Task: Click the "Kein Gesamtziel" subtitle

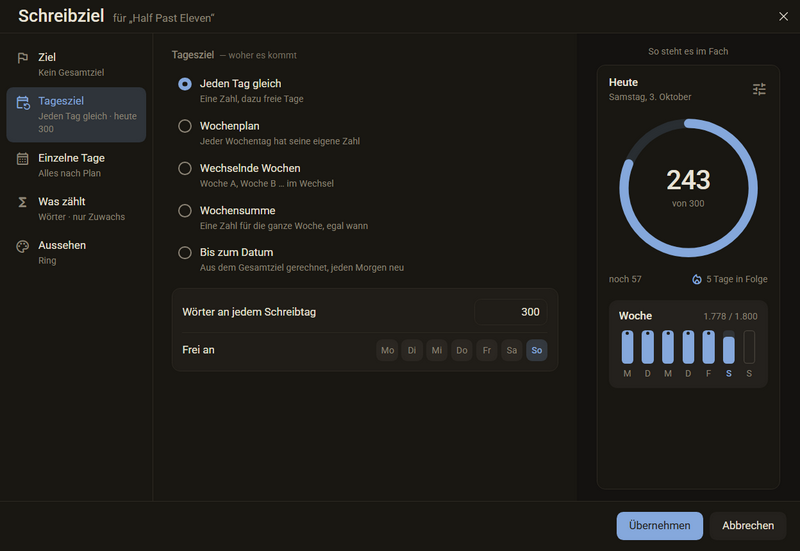Action: (71, 72)
